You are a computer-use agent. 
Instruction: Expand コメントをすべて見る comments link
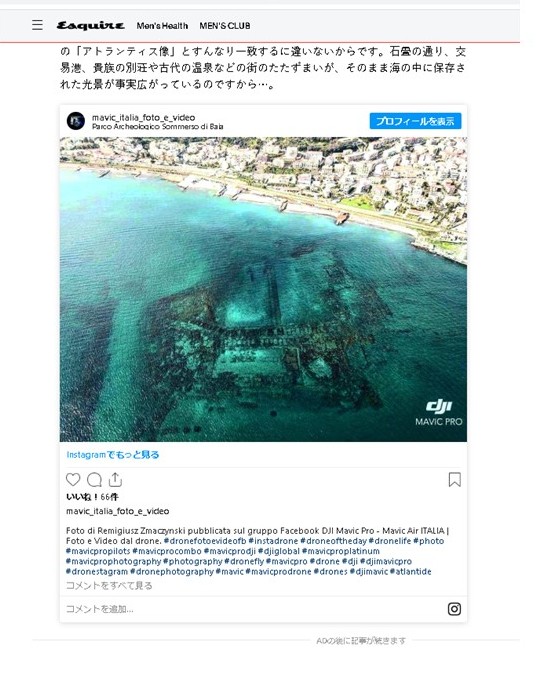[x=109, y=585]
